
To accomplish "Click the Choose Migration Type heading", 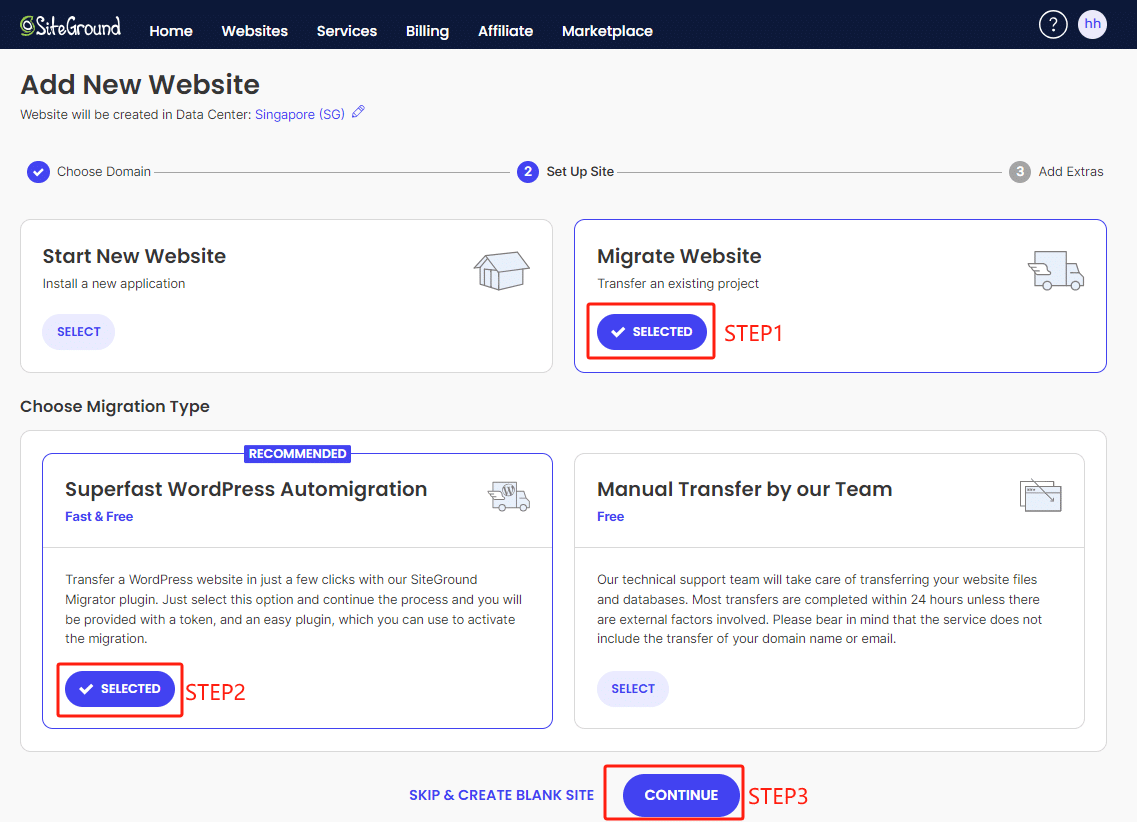I will point(115,407).
